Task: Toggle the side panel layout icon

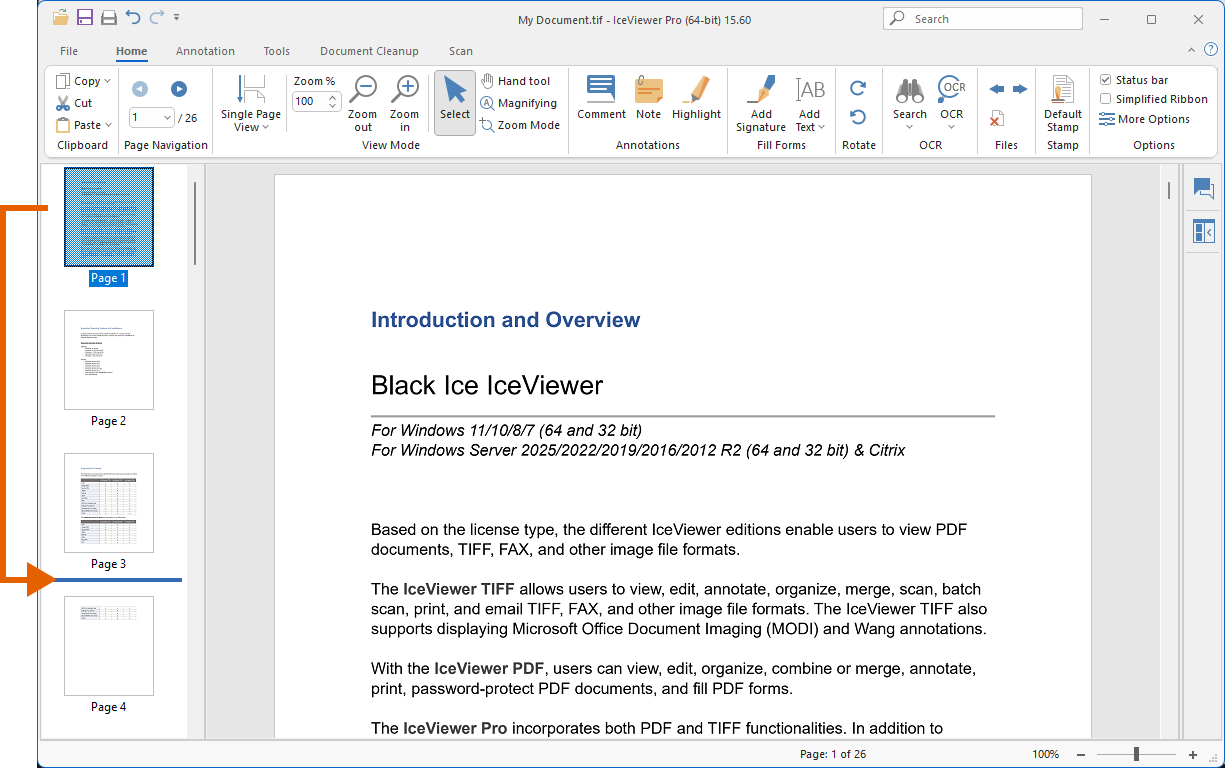Action: click(1203, 232)
